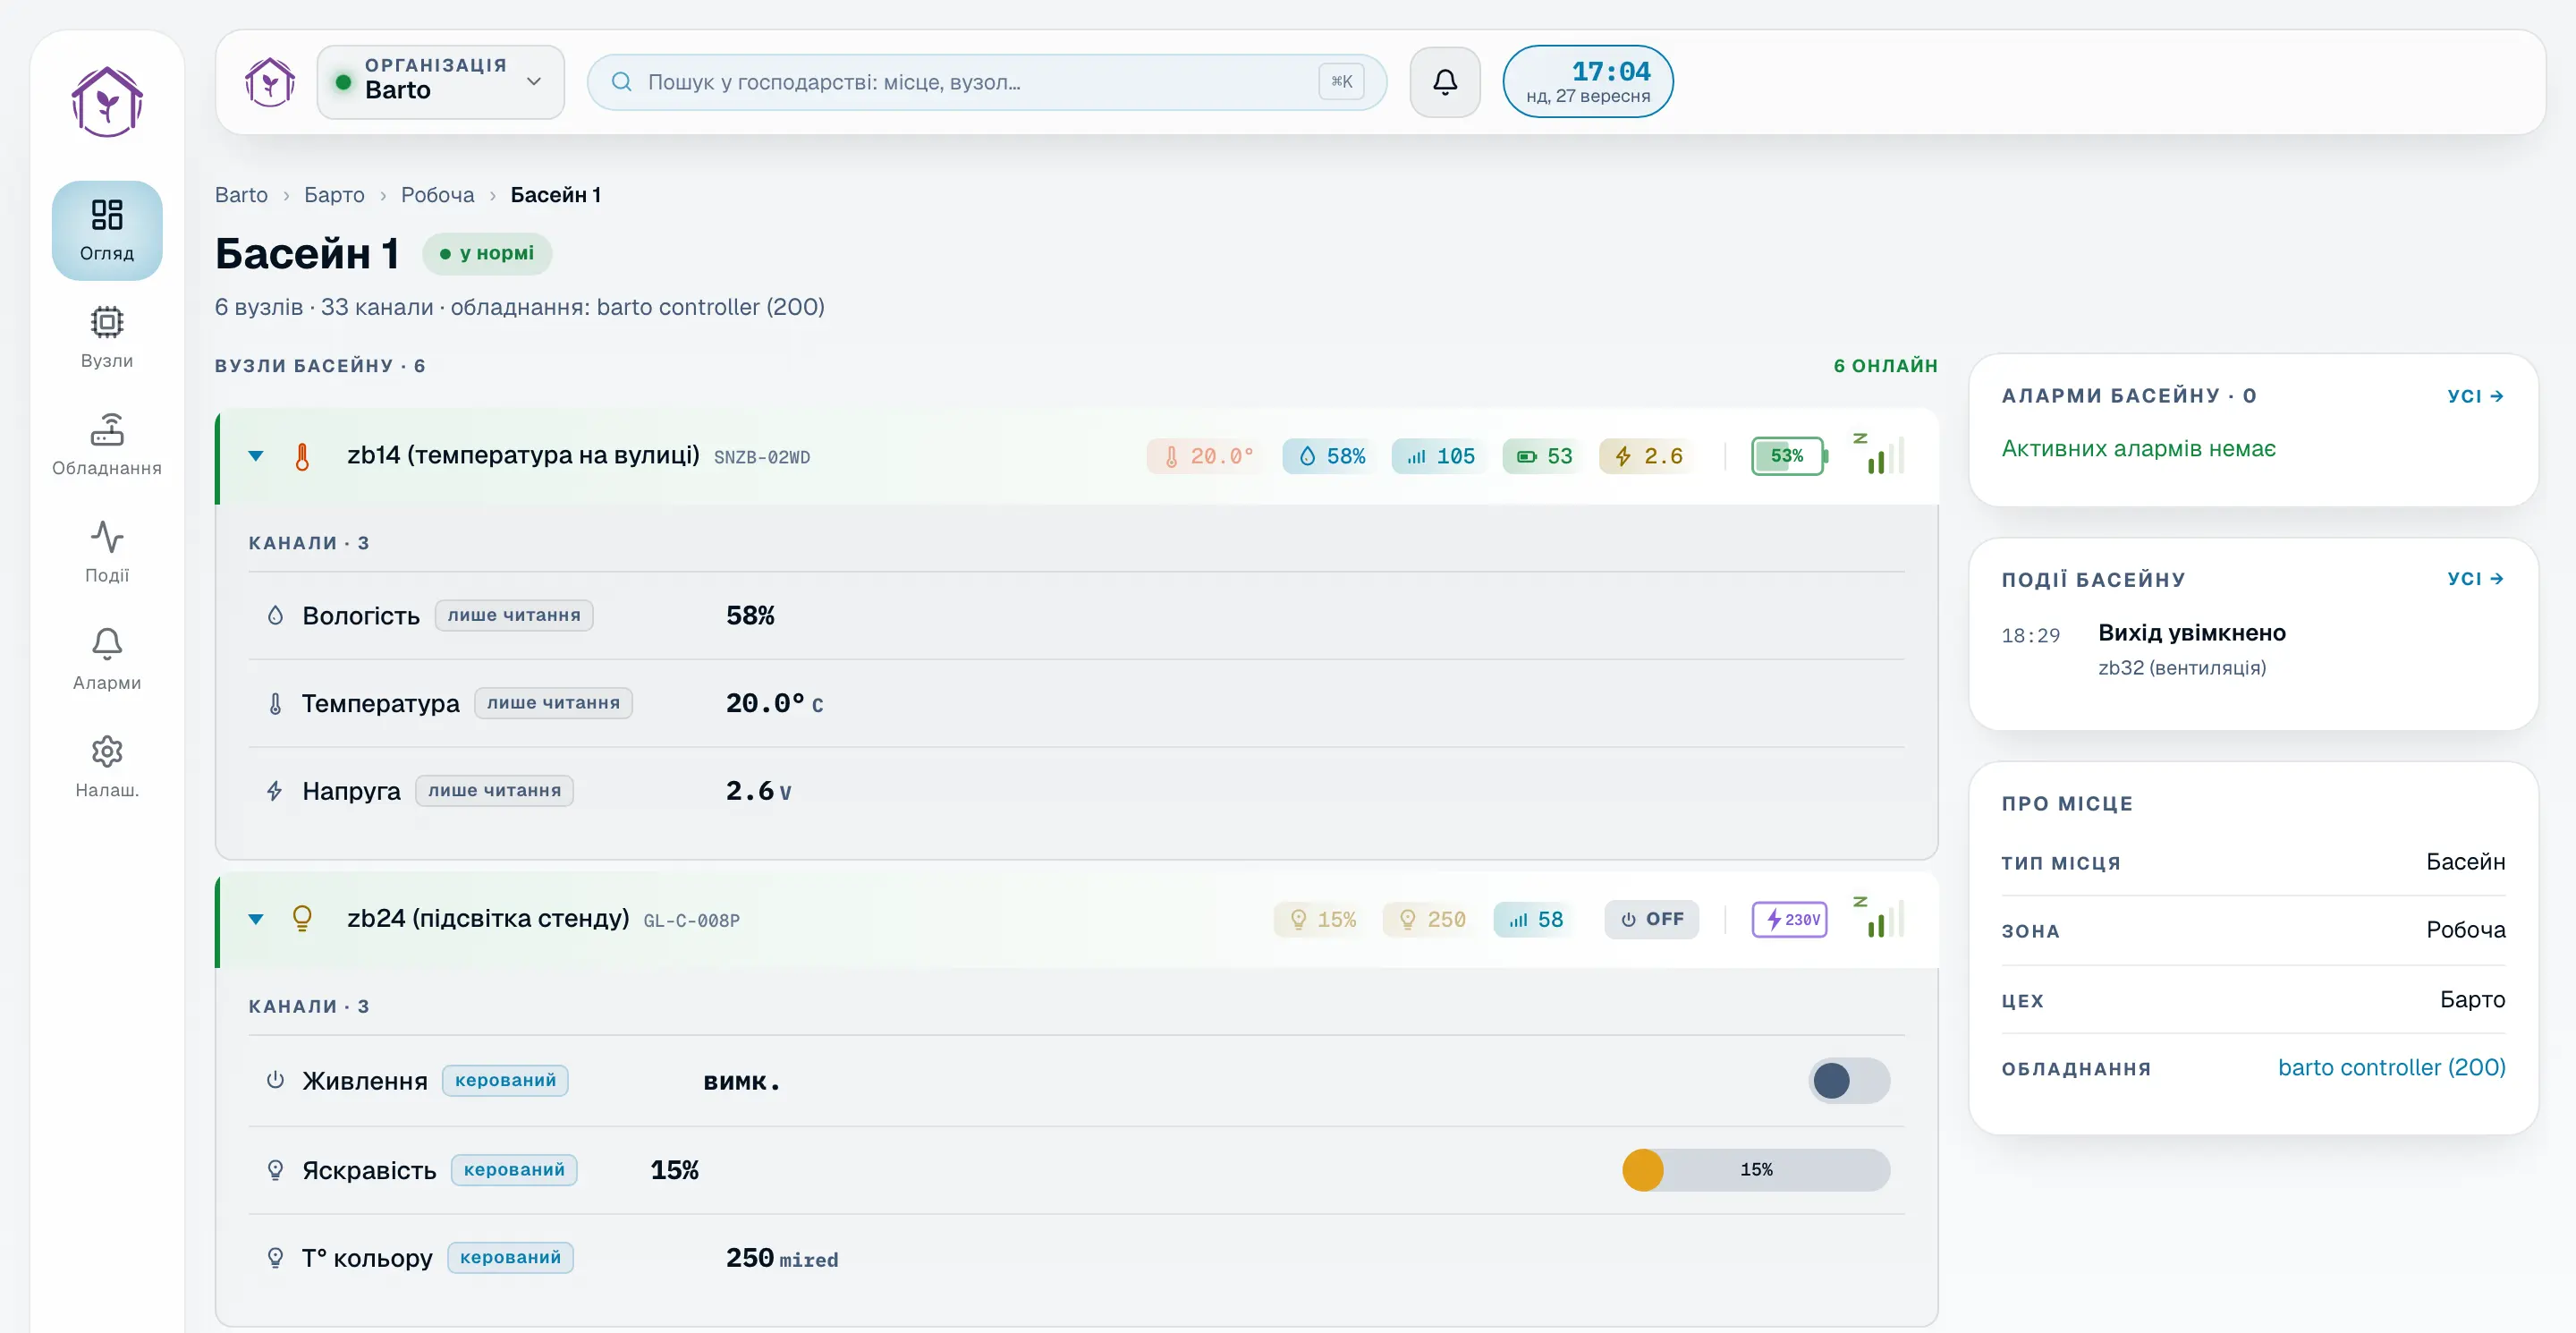The image size is (2576, 1333).
Task: Open Налаш. settings gear
Action: [107, 767]
